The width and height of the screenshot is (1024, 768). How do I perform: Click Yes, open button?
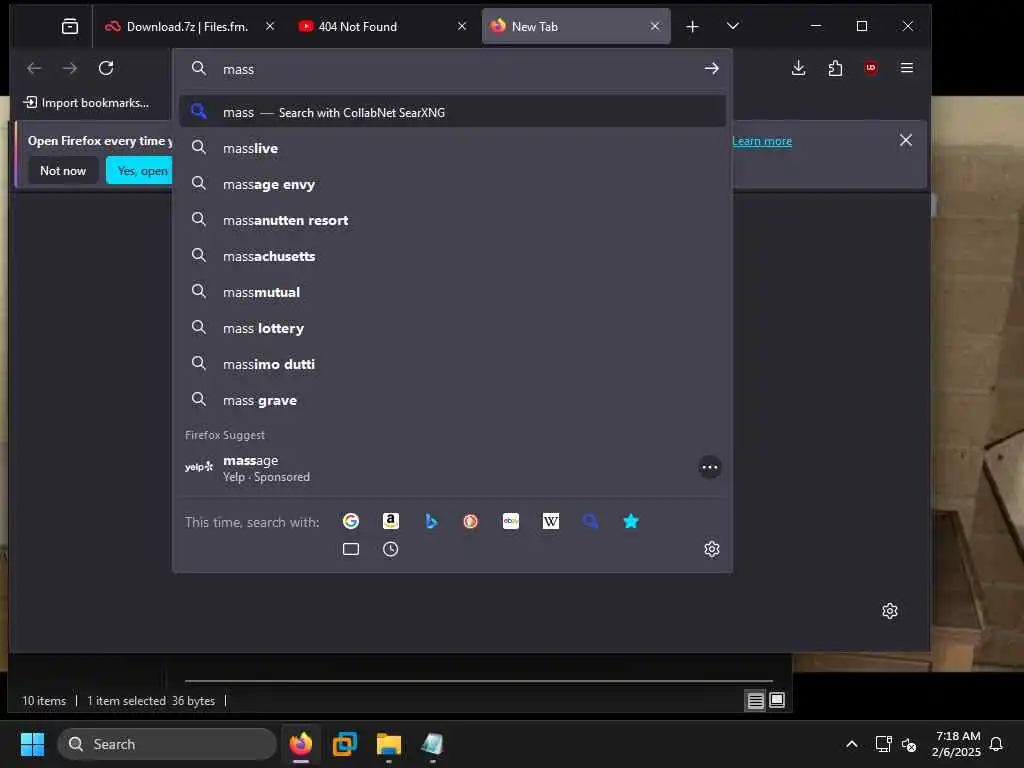[140, 170]
